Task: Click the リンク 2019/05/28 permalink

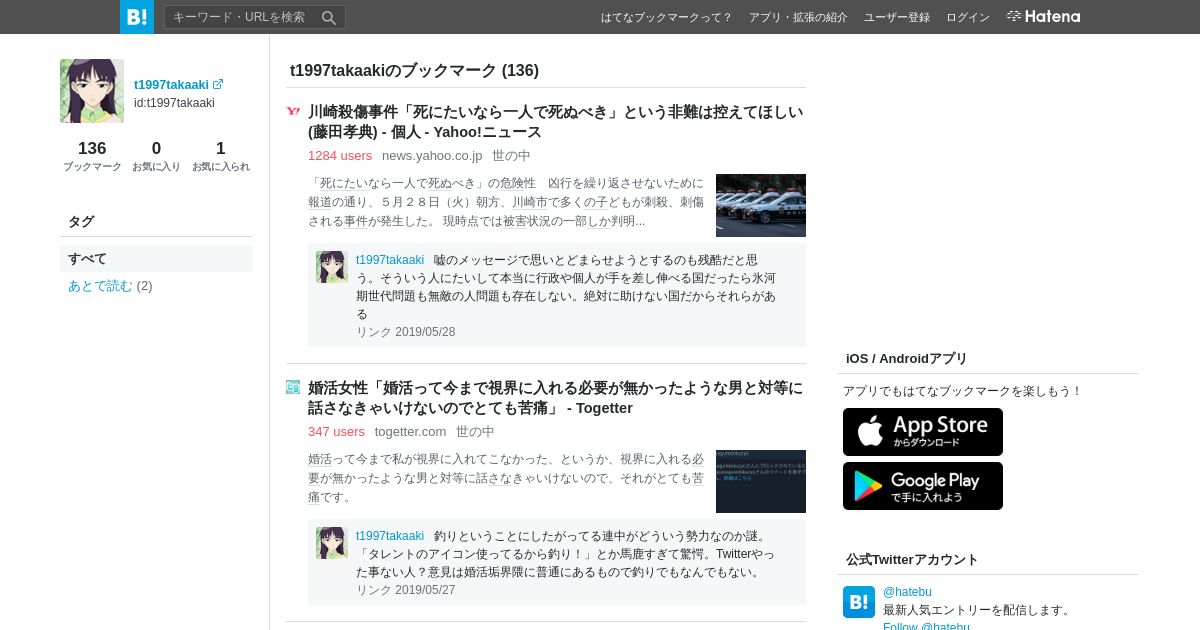Action: [405, 332]
